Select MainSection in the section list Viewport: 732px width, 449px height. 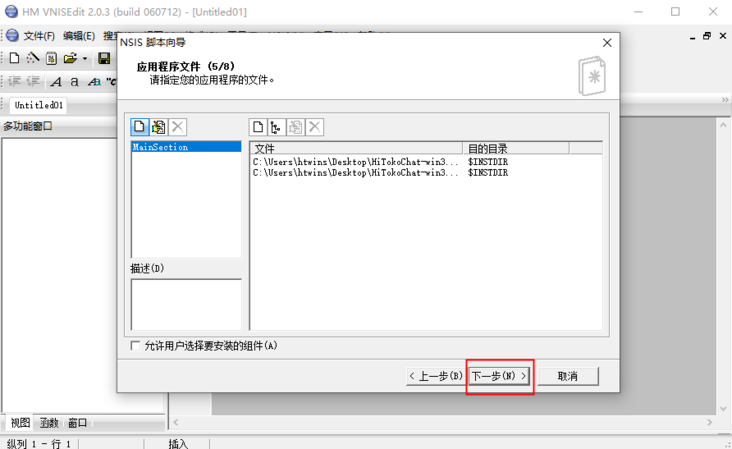(186, 147)
